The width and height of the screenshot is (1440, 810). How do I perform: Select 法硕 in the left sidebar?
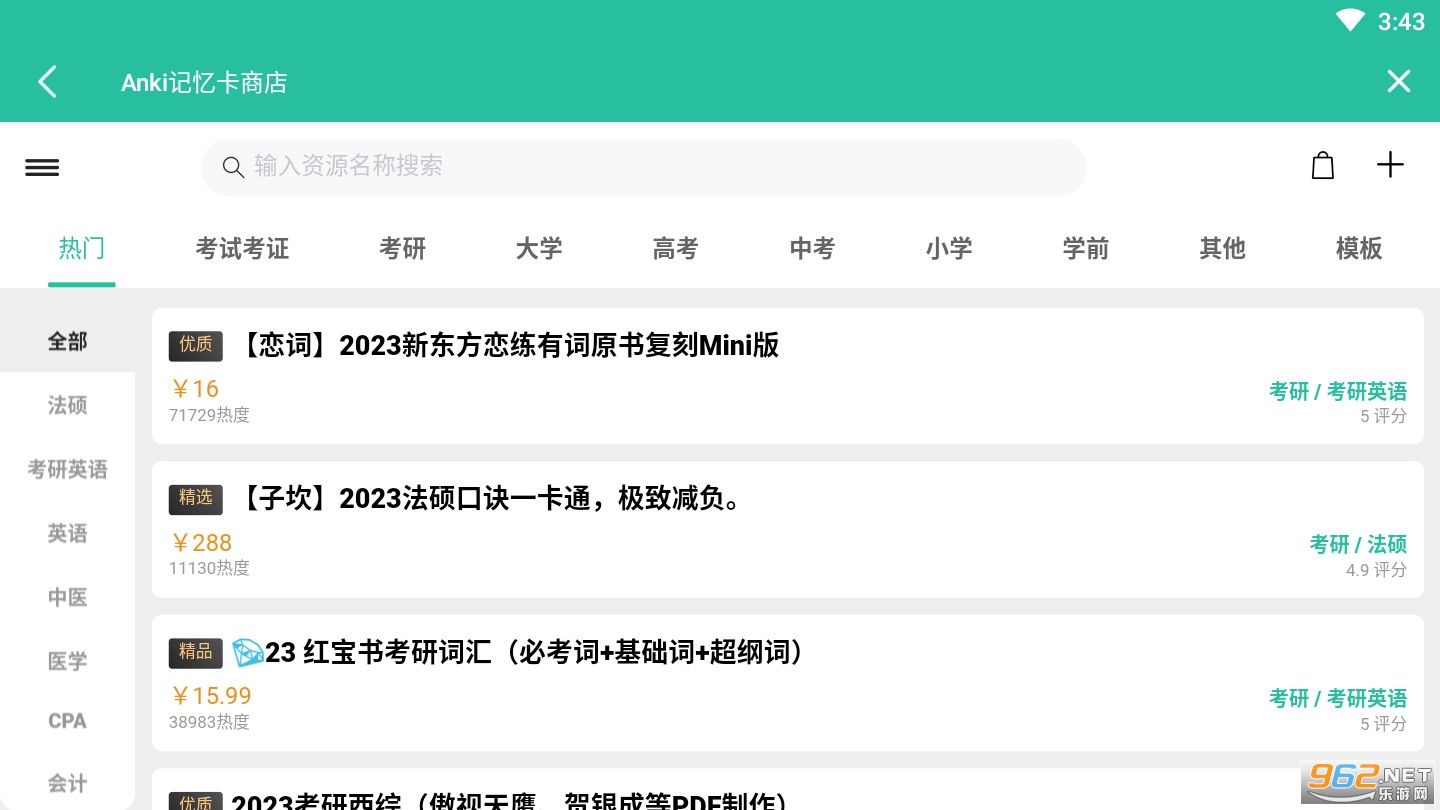point(67,405)
